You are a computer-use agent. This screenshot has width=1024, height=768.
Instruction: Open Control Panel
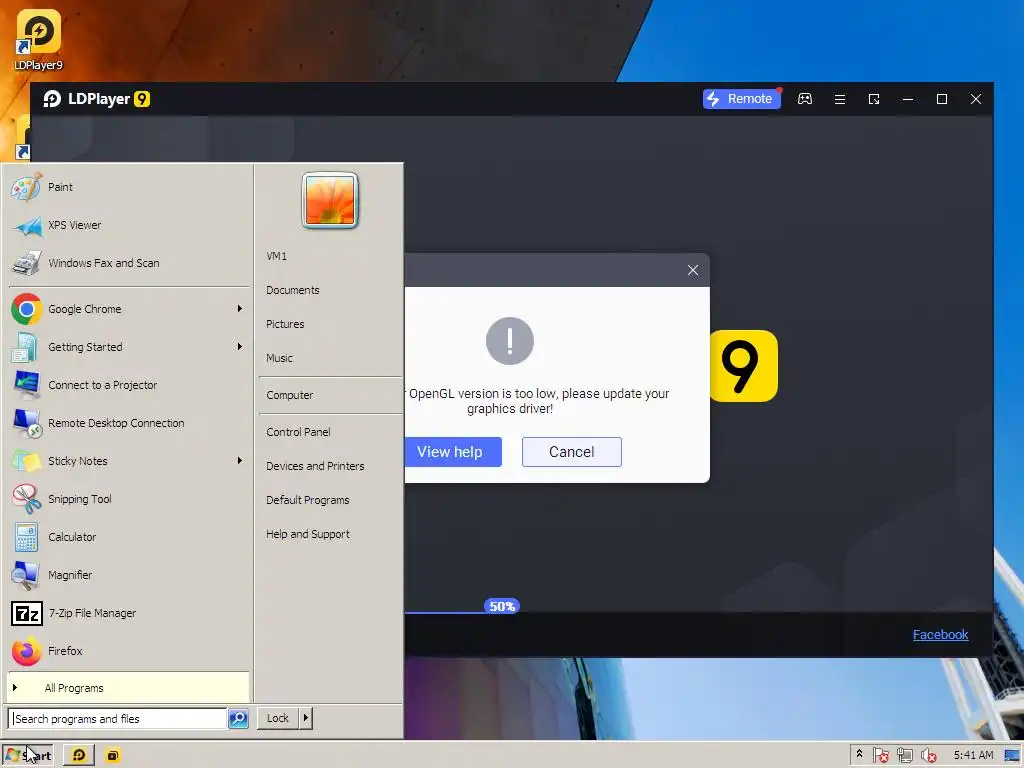click(330, 432)
